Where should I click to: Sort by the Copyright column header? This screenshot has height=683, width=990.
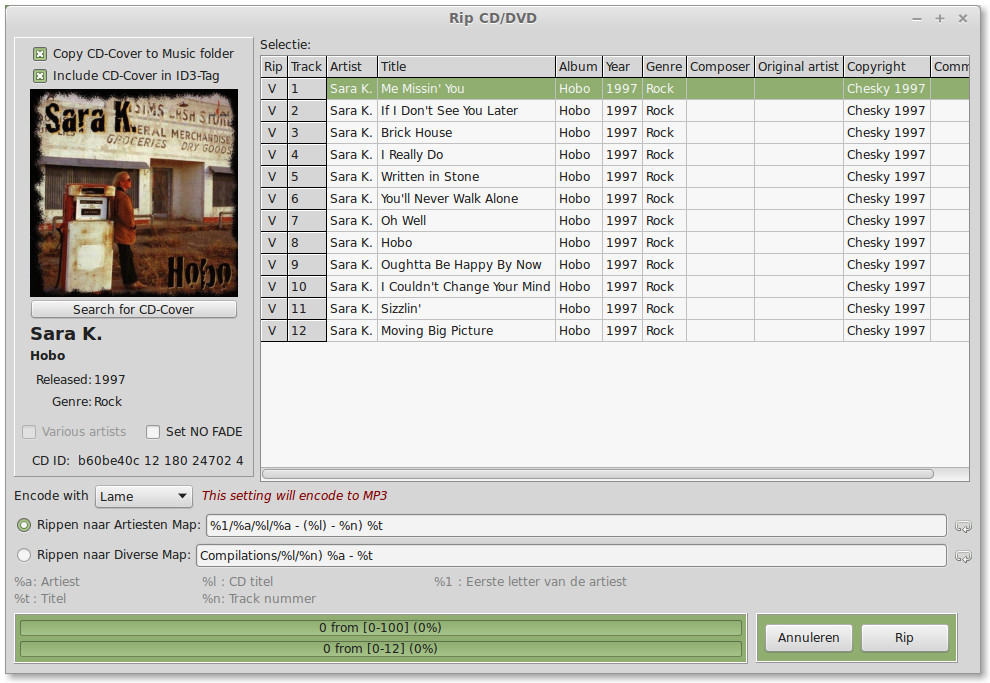[886, 66]
